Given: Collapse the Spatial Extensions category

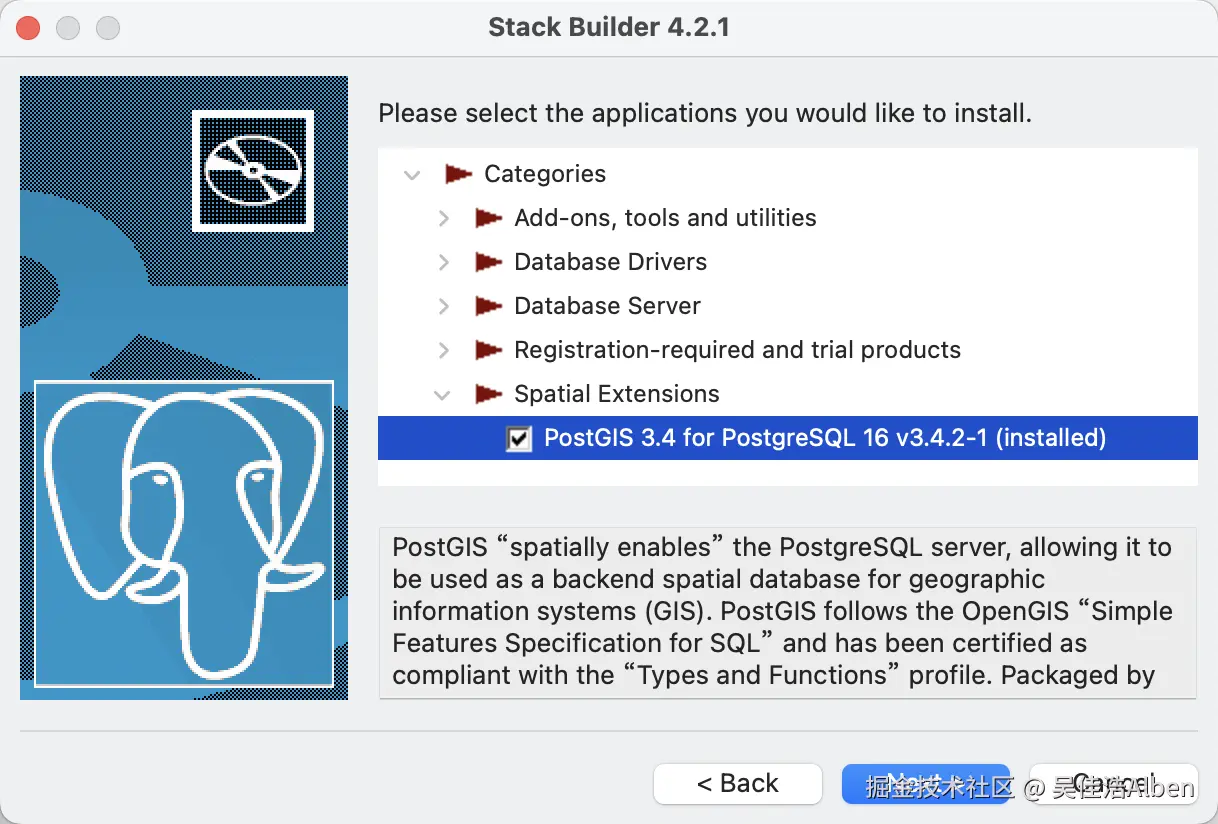Looking at the screenshot, I should [x=442, y=395].
